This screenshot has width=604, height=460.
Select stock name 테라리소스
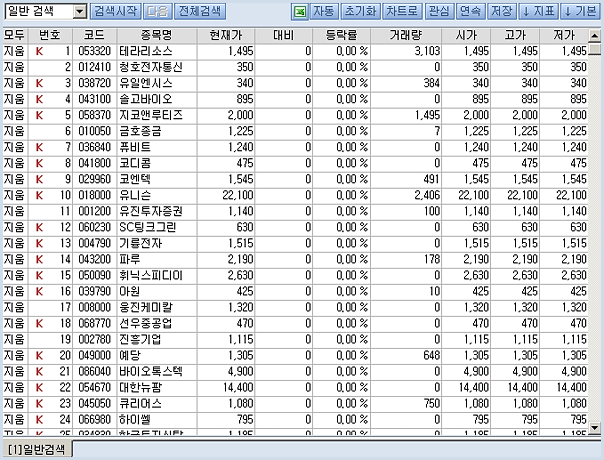(x=146, y=51)
